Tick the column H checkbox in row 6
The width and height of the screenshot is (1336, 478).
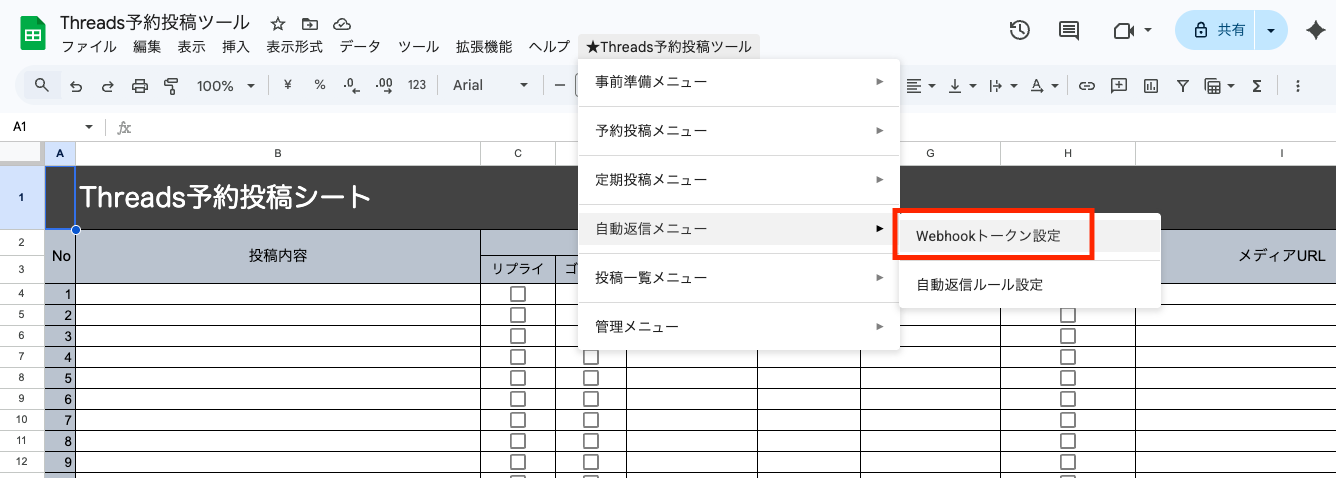(x=1068, y=399)
